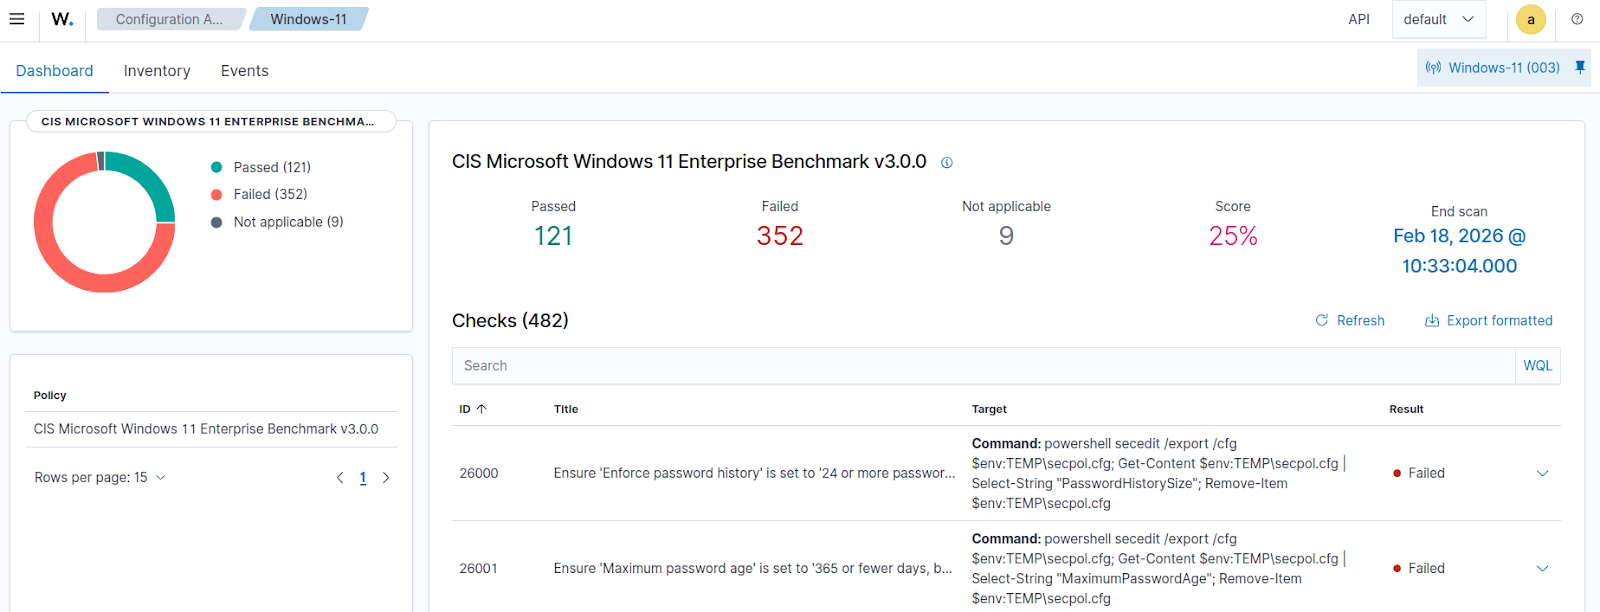
Task: Click the Not applicable count 9
Action: 1006,236
